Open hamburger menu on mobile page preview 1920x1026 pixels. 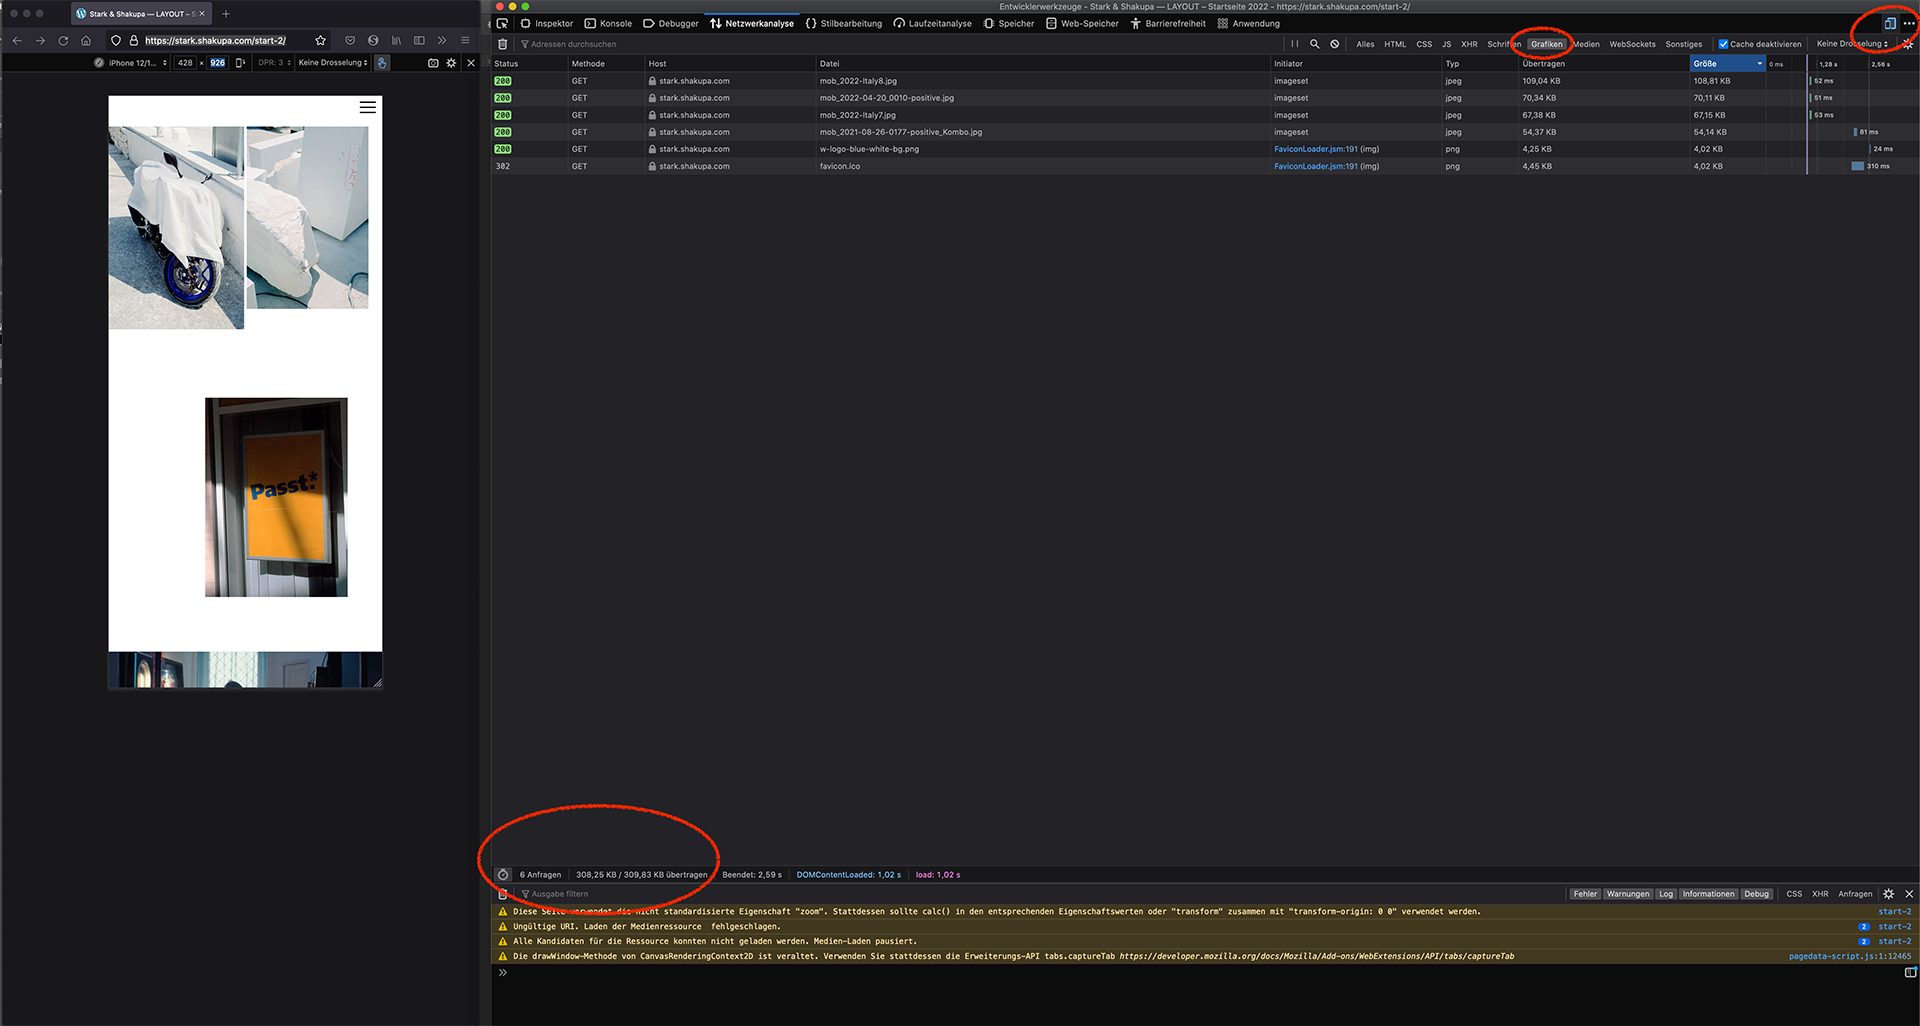click(x=368, y=107)
